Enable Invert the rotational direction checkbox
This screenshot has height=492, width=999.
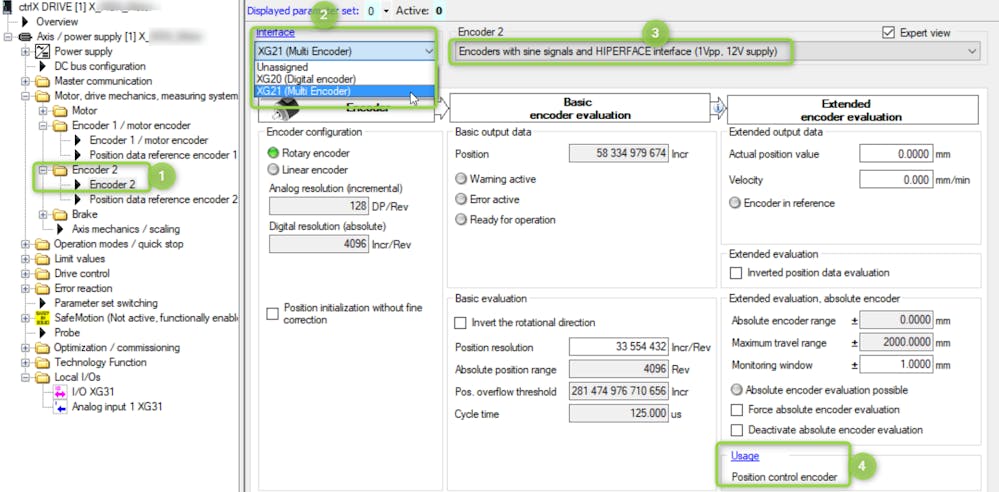click(x=461, y=323)
